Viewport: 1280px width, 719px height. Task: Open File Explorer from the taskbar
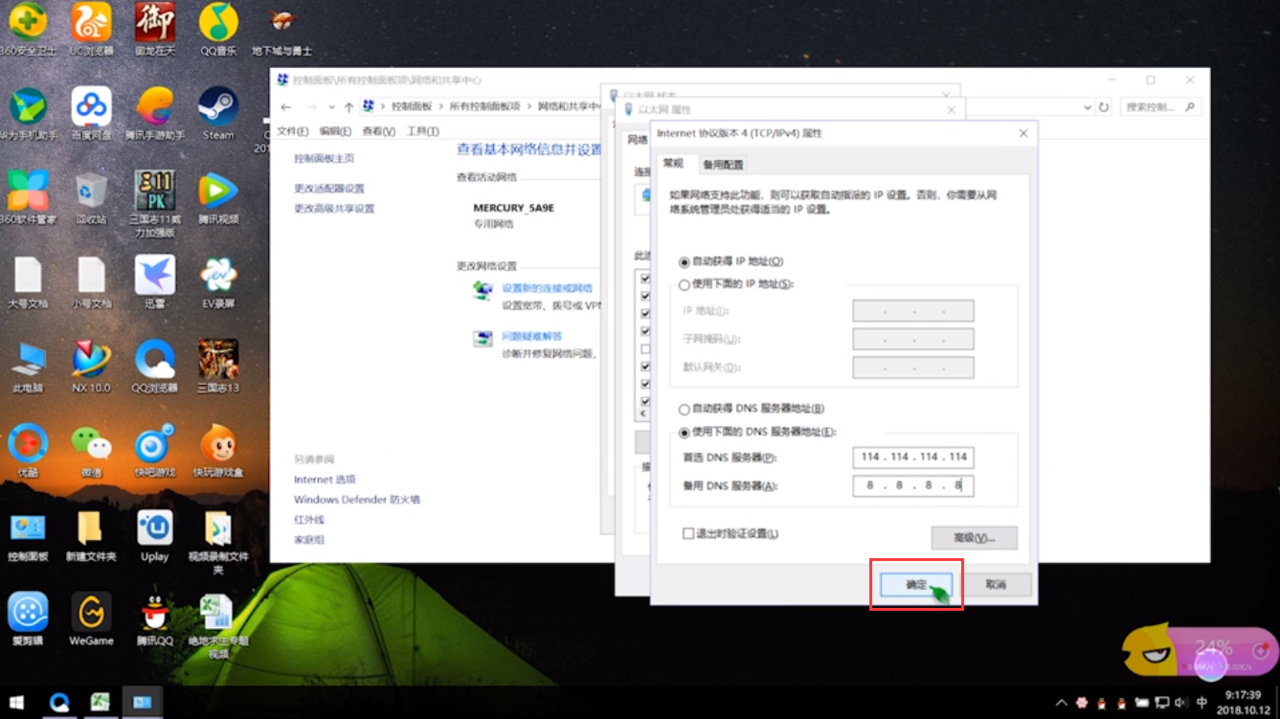click(143, 702)
